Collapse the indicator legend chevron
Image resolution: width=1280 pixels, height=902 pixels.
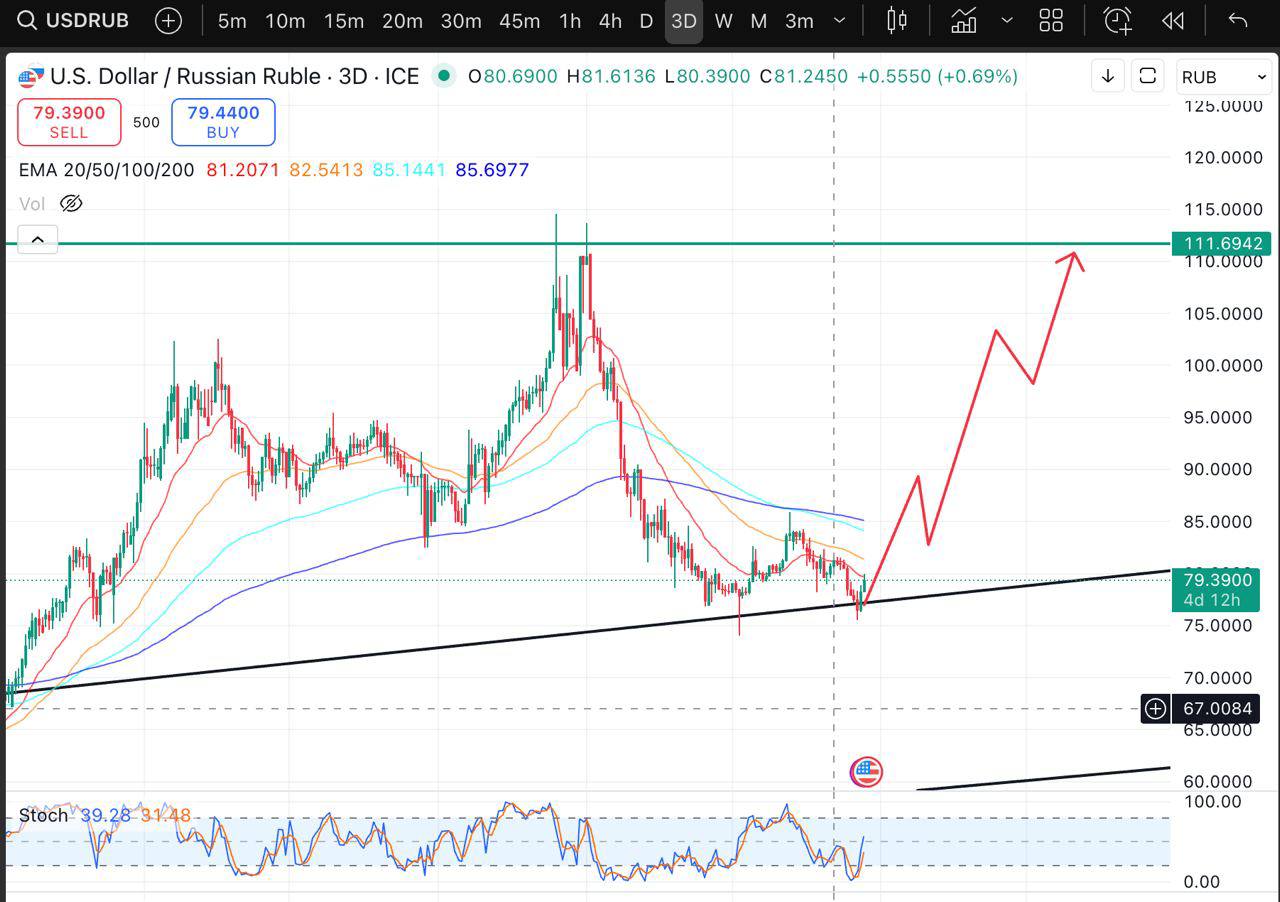coord(37,240)
